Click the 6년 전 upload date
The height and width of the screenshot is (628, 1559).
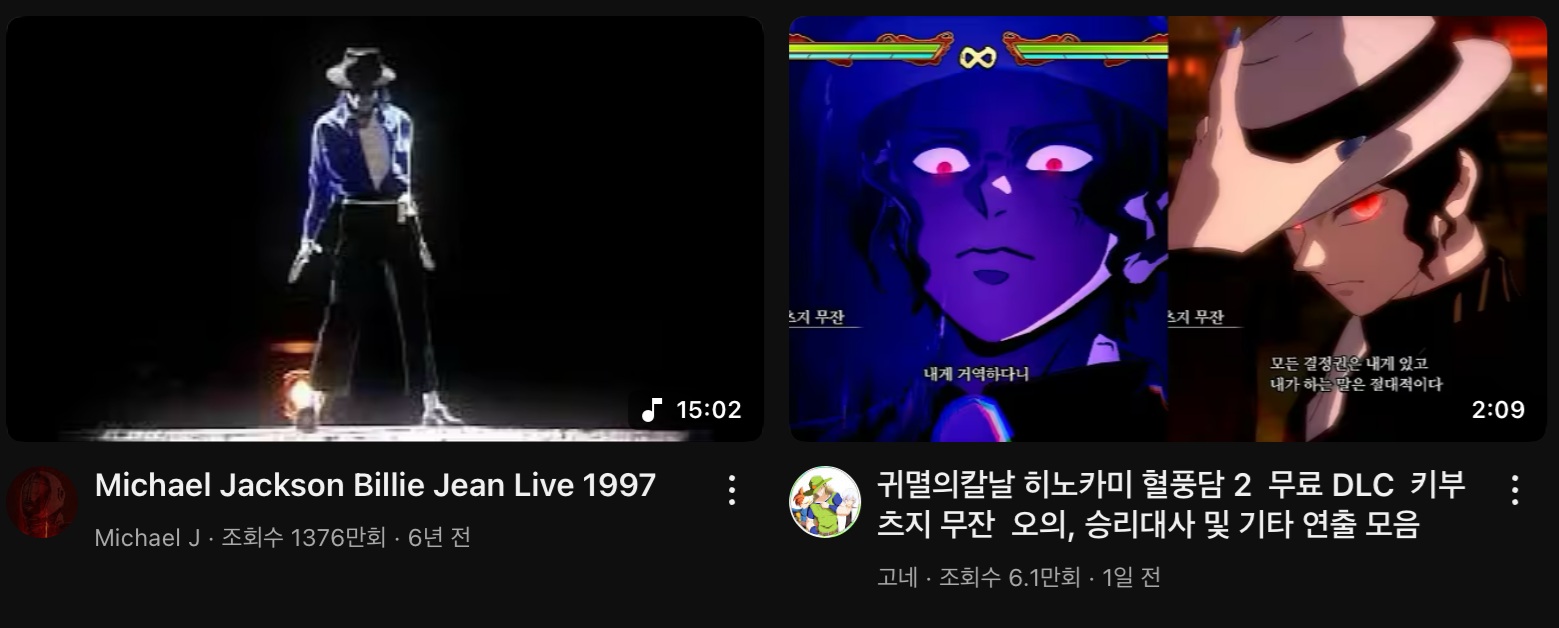pyautogui.click(x=439, y=538)
